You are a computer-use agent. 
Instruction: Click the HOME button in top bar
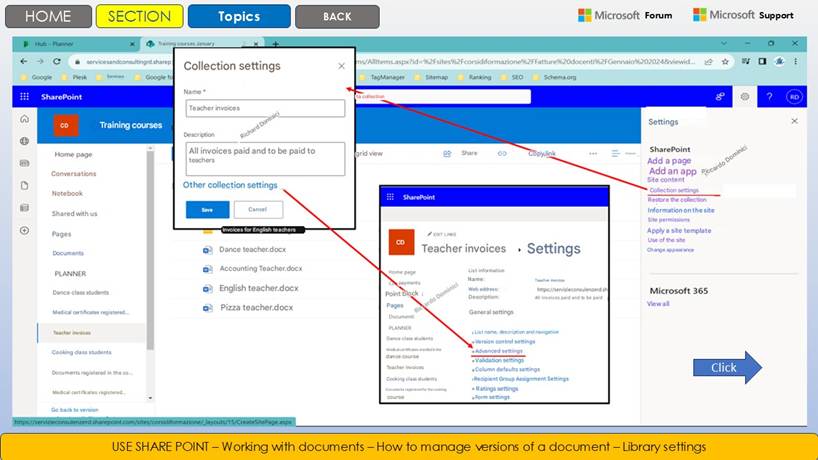point(48,16)
